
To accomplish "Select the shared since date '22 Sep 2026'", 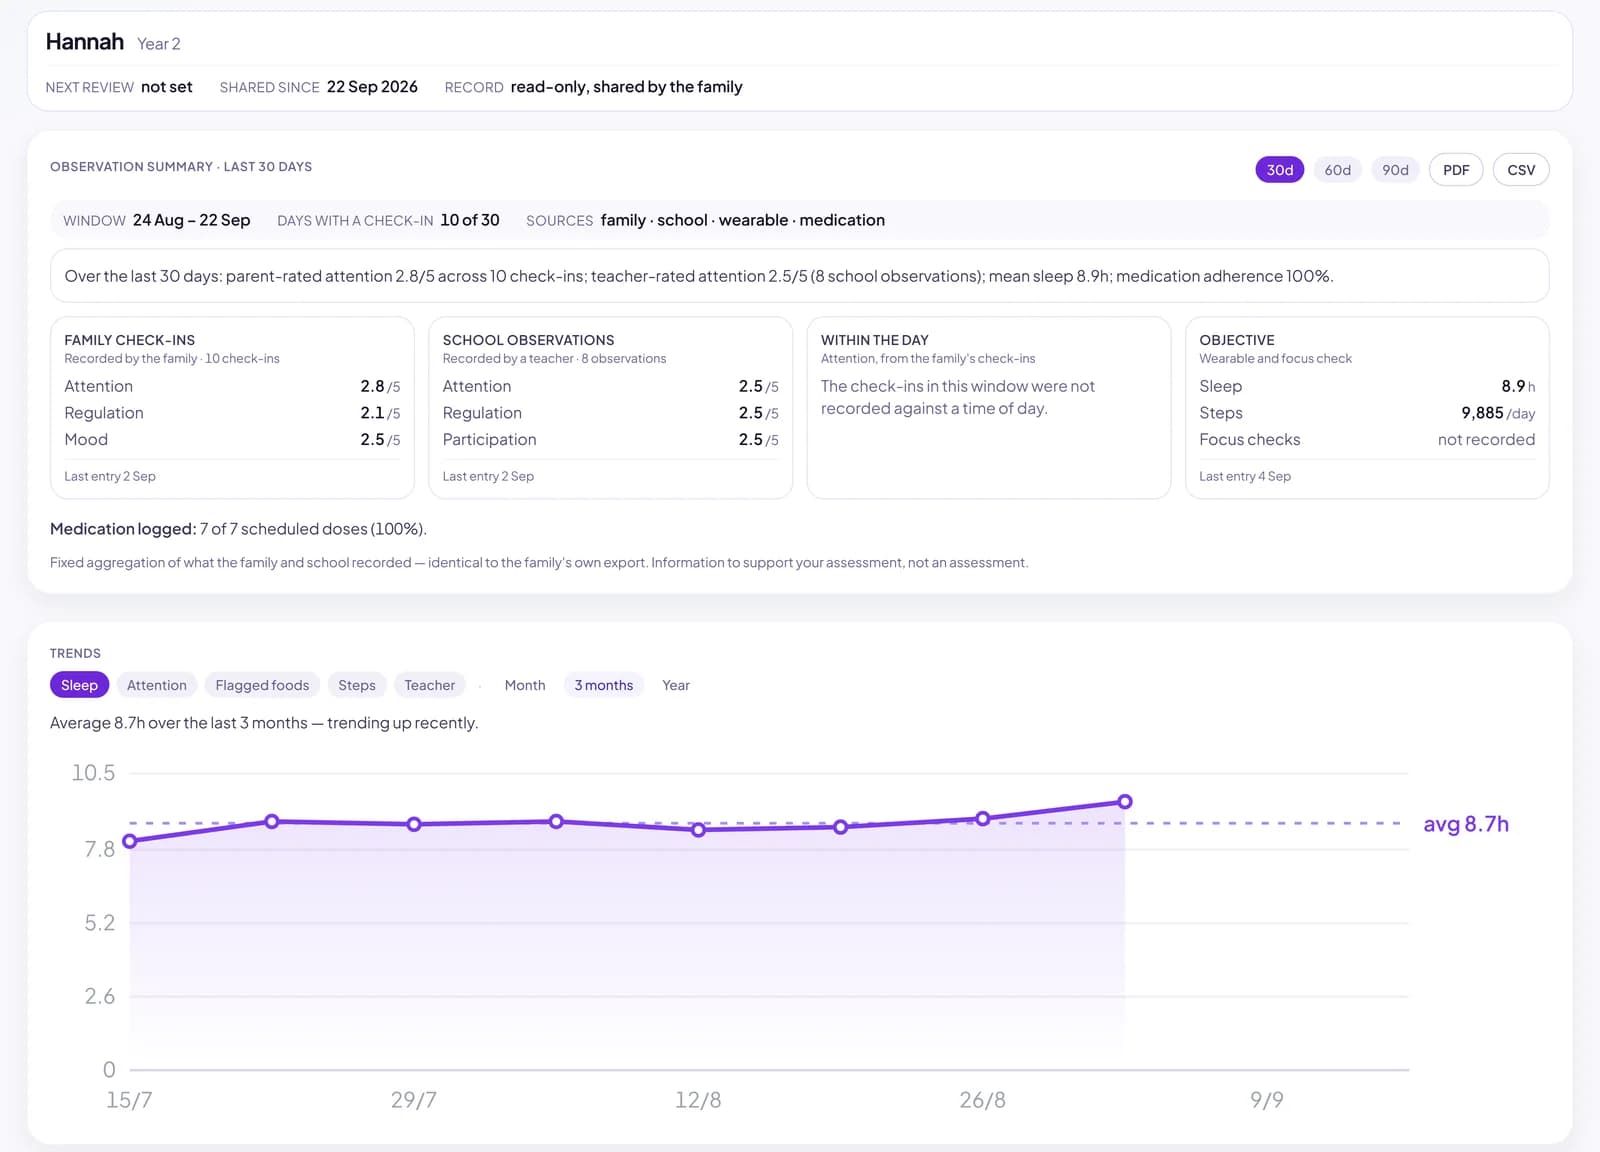I will tap(372, 87).
